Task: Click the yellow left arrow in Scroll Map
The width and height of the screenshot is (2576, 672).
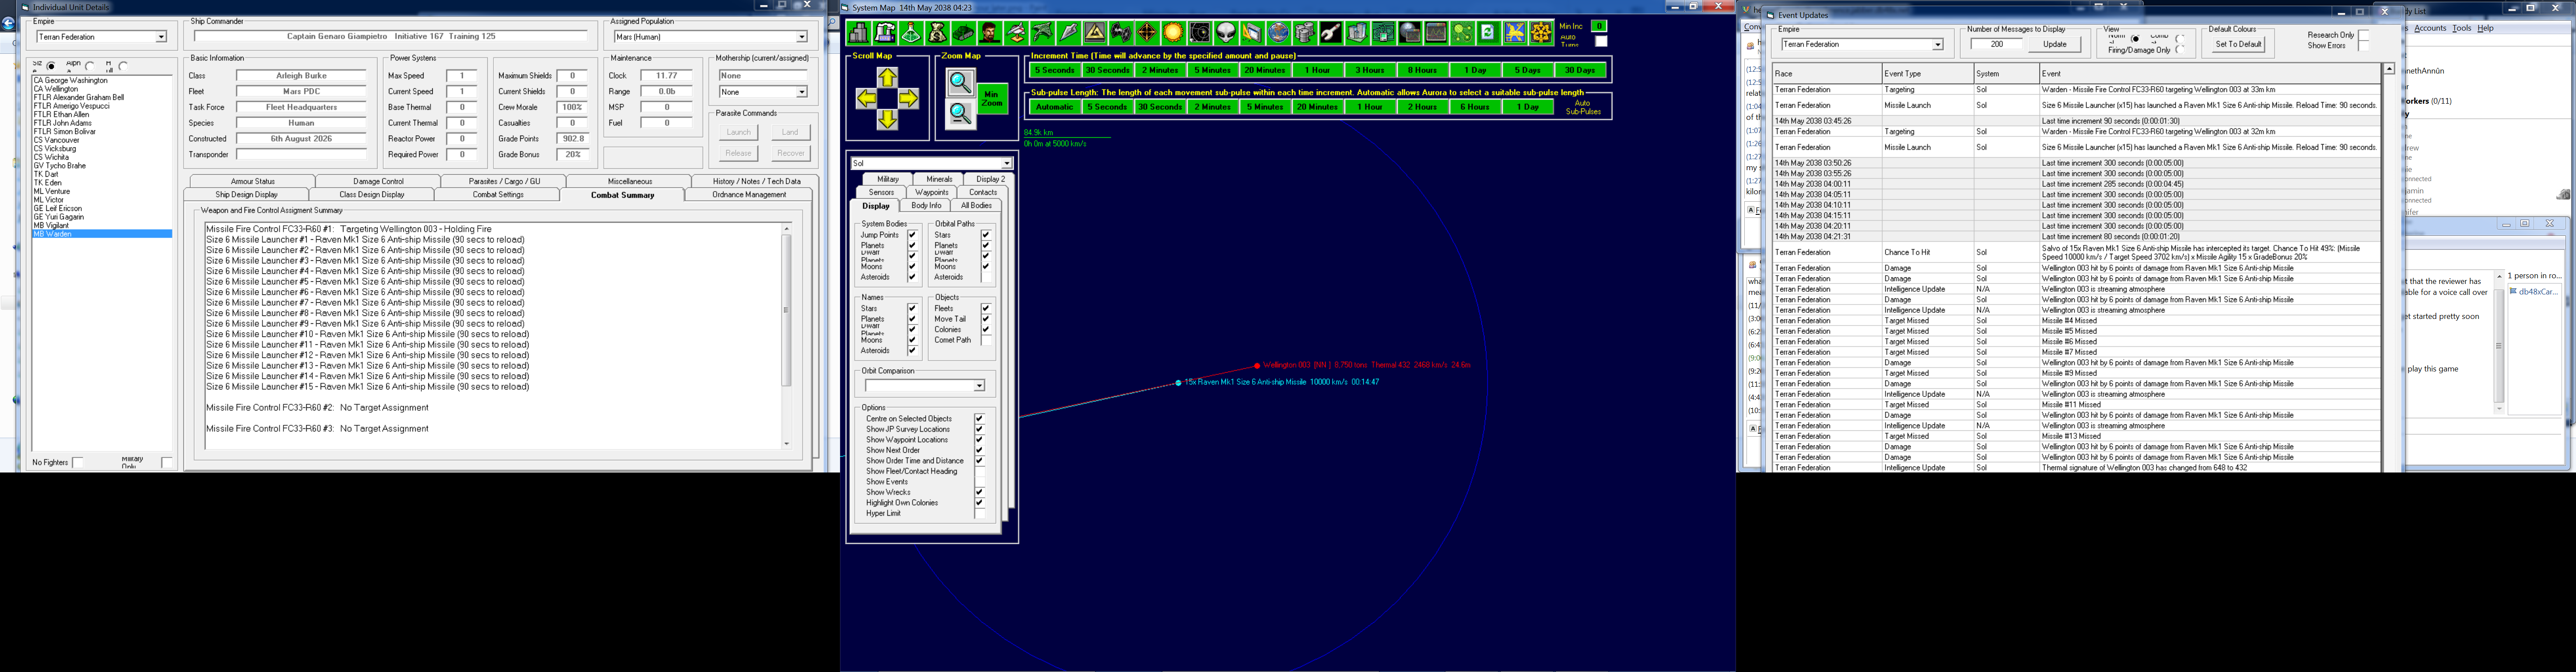Action: tap(866, 99)
